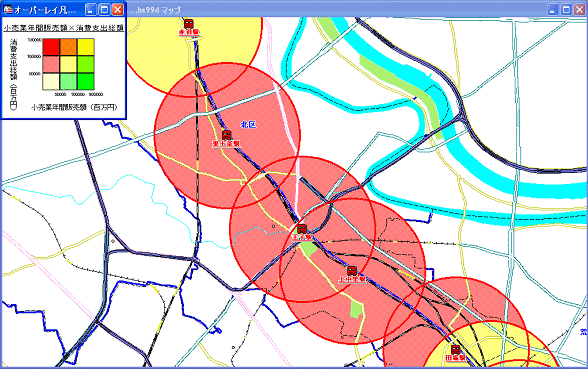Select the orange swatch in the legend grid
The height and width of the screenshot is (369, 588).
(68, 47)
